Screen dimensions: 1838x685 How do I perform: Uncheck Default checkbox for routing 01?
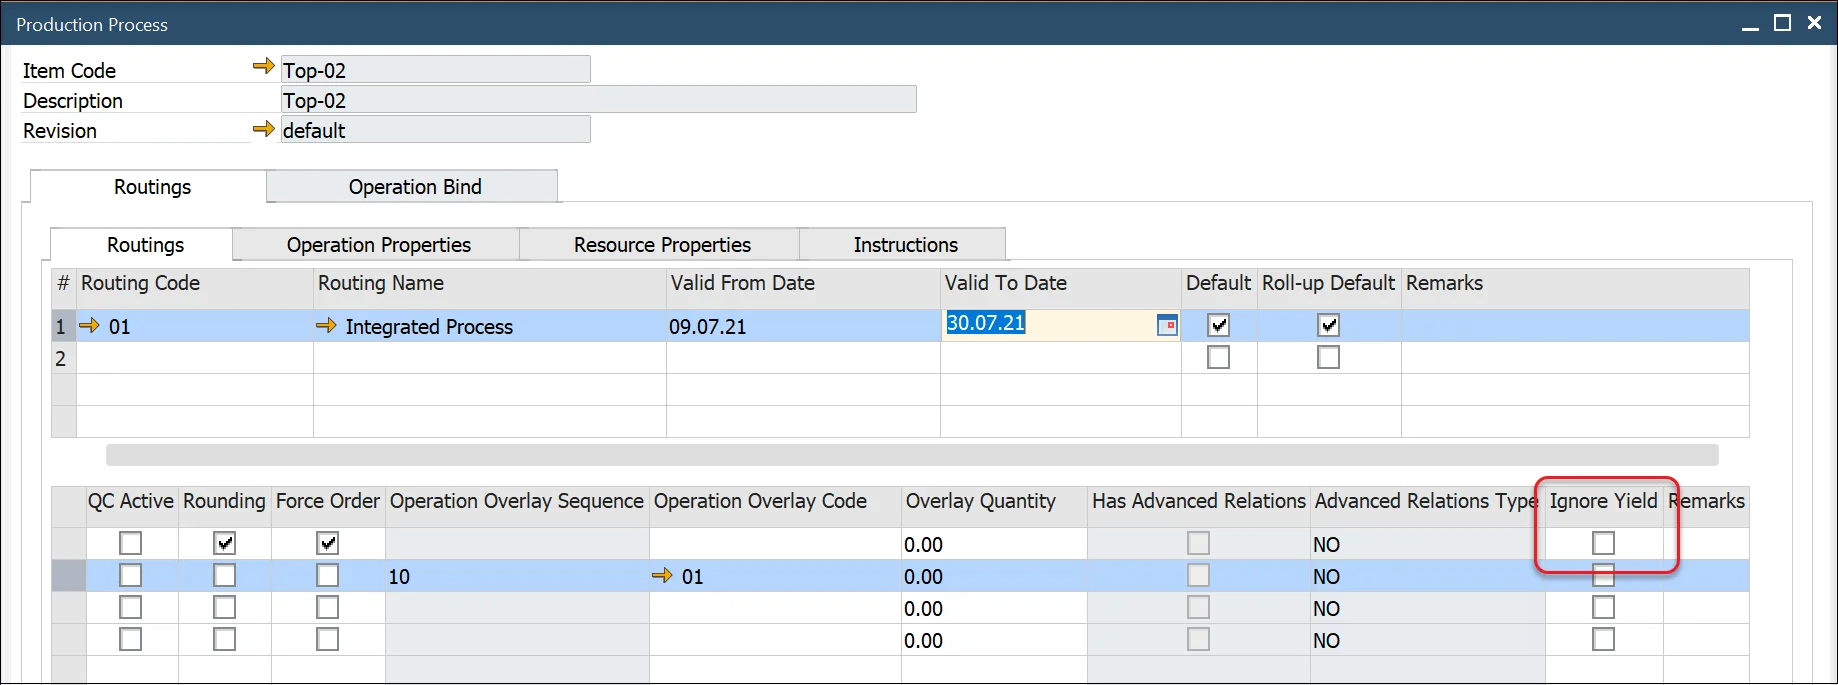pos(1218,325)
